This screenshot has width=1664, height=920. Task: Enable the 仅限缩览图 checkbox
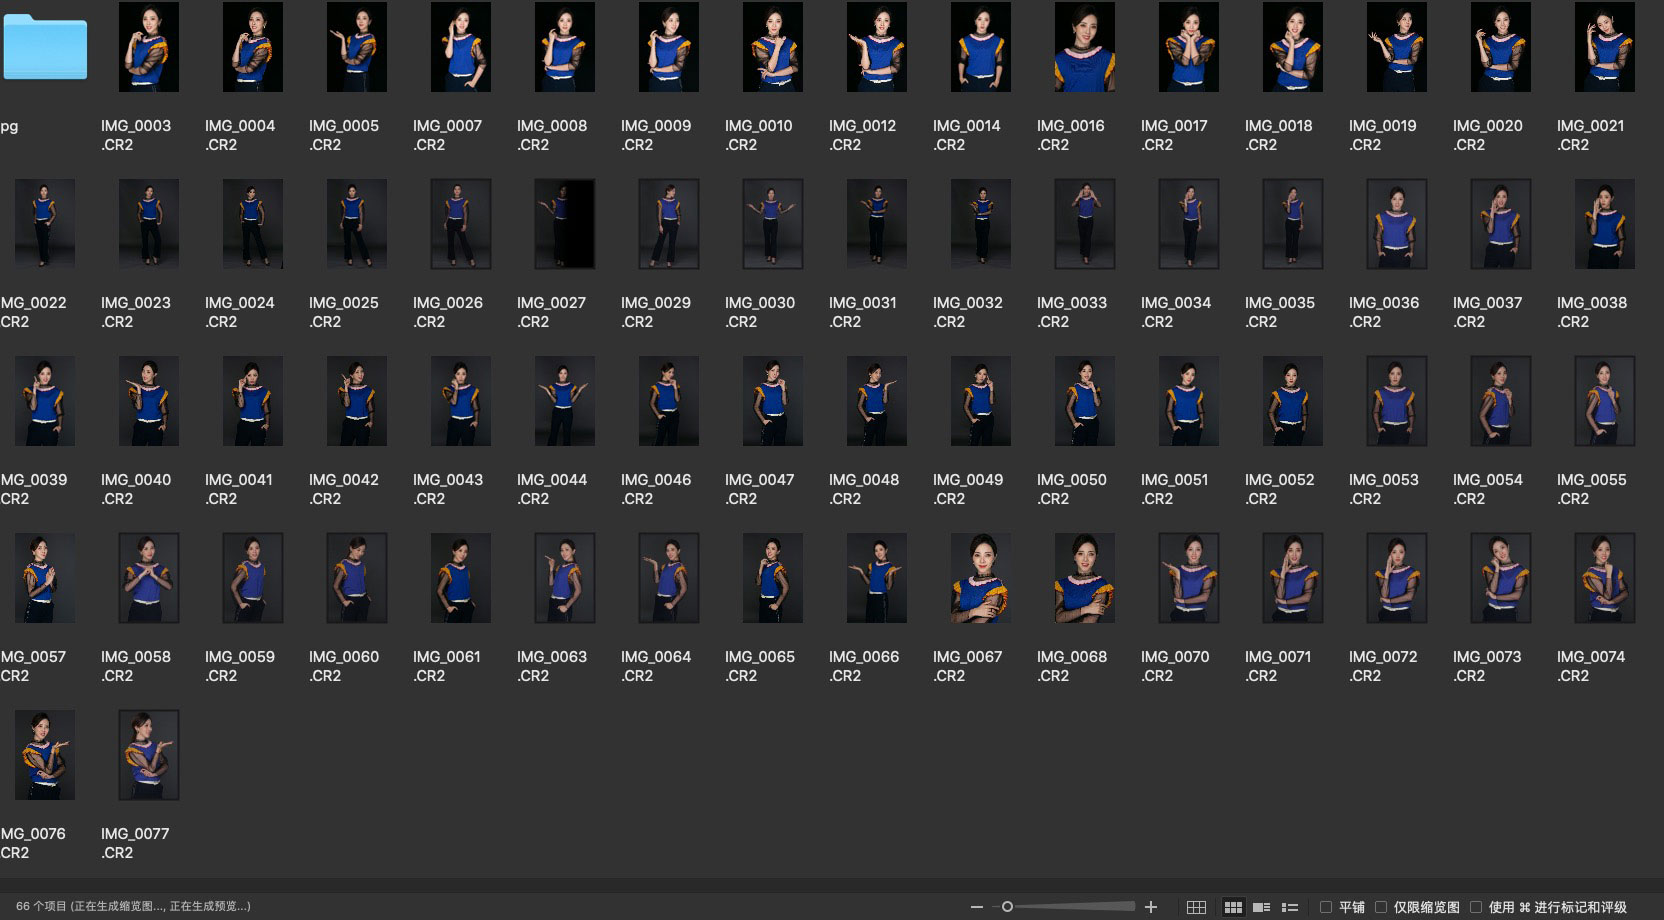(x=1381, y=907)
